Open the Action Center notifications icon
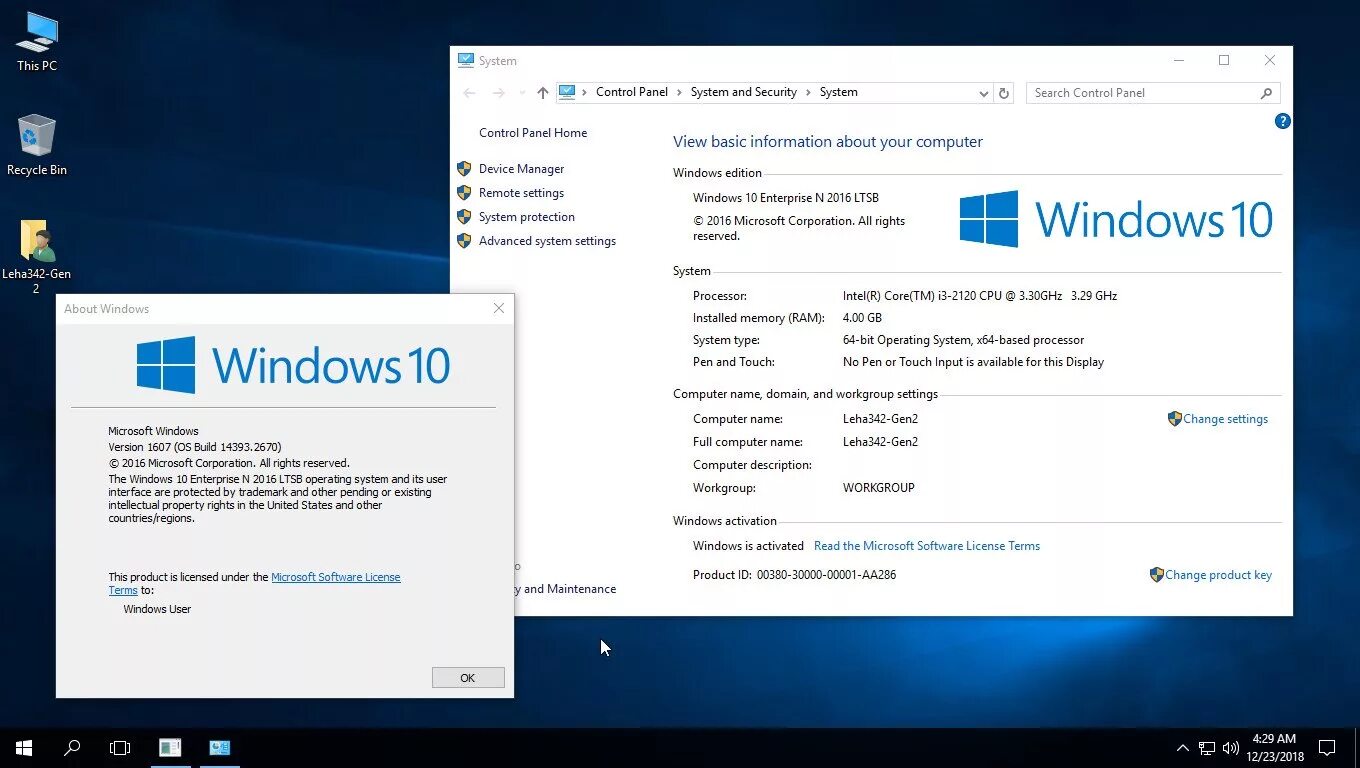The height and width of the screenshot is (768, 1360). click(1327, 747)
